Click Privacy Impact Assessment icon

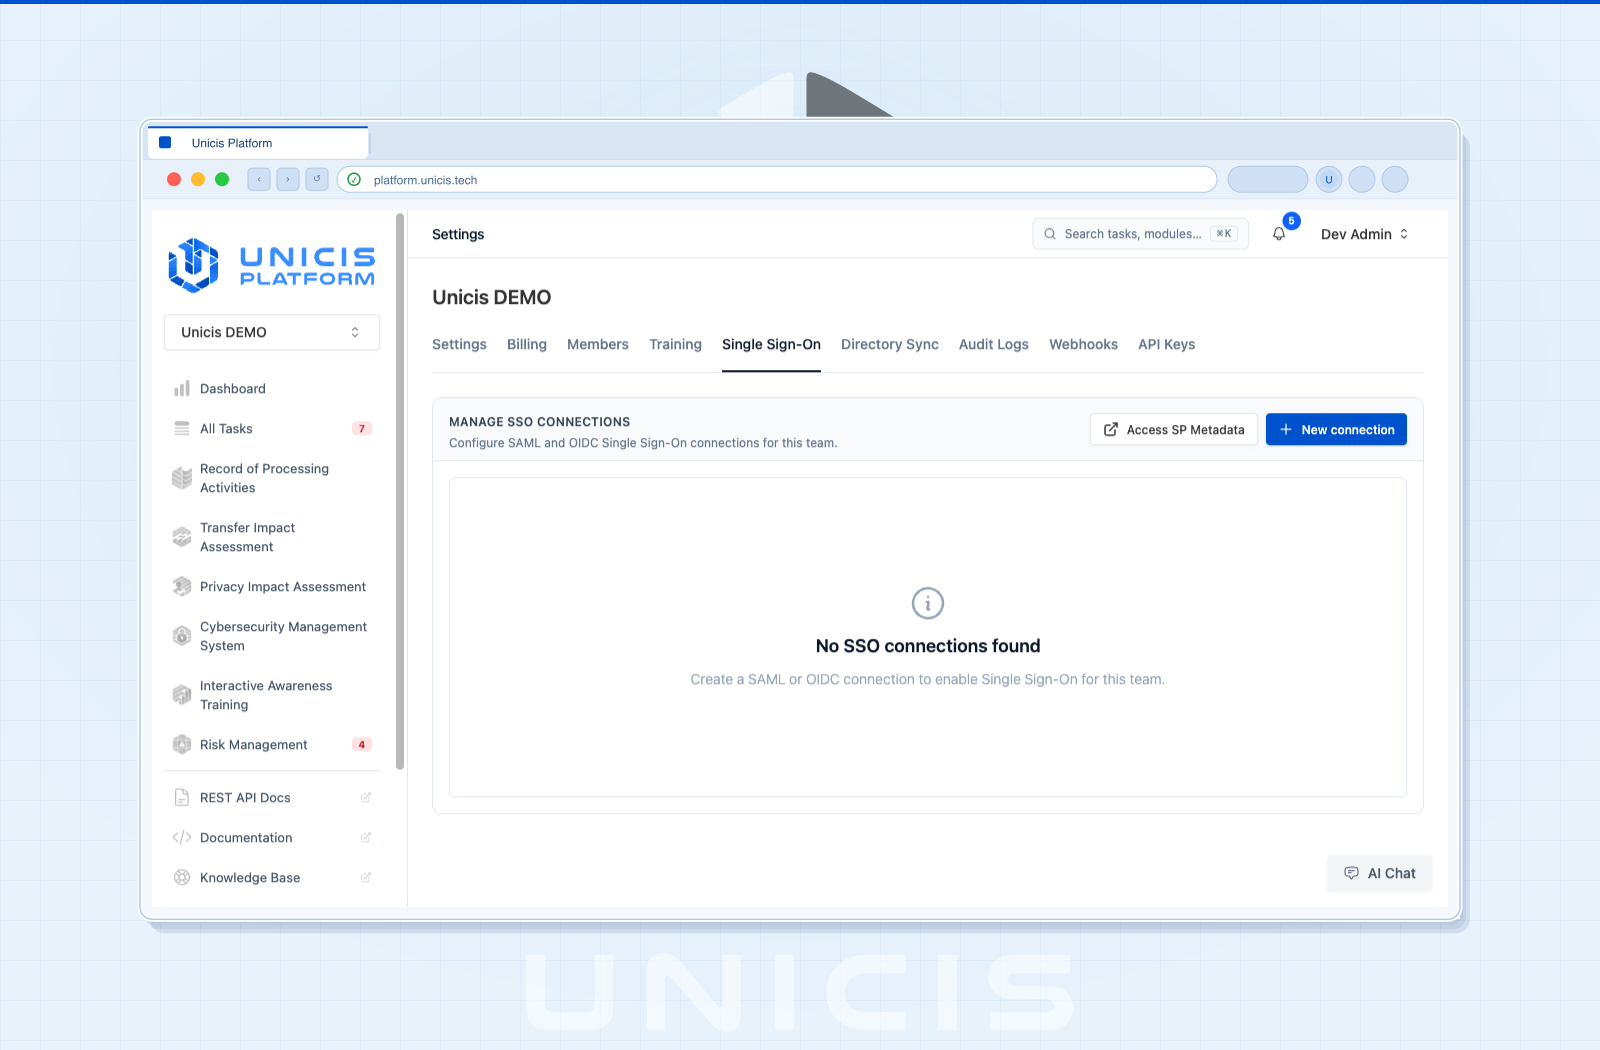tap(182, 587)
